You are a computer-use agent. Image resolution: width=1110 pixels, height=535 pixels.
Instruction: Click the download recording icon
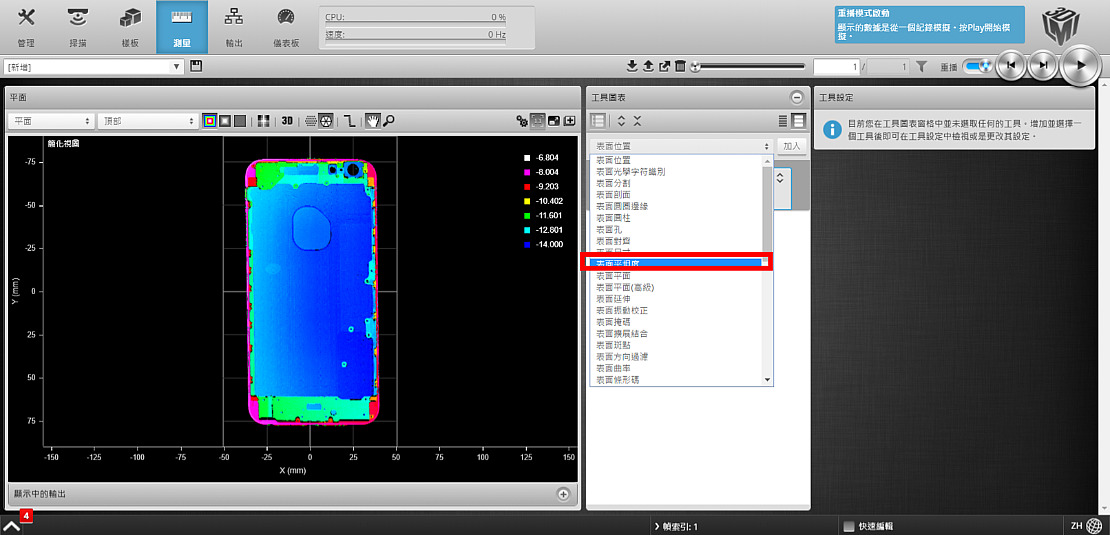tap(632, 66)
